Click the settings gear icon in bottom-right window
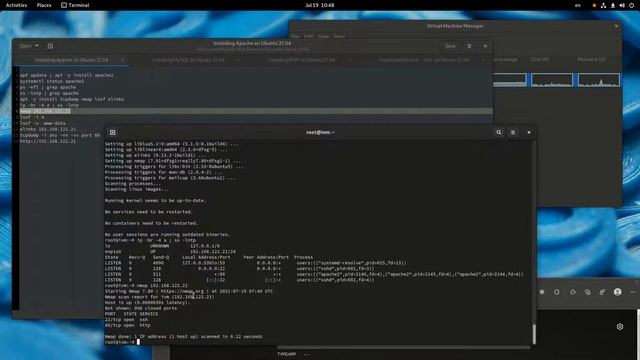 [620, 327]
